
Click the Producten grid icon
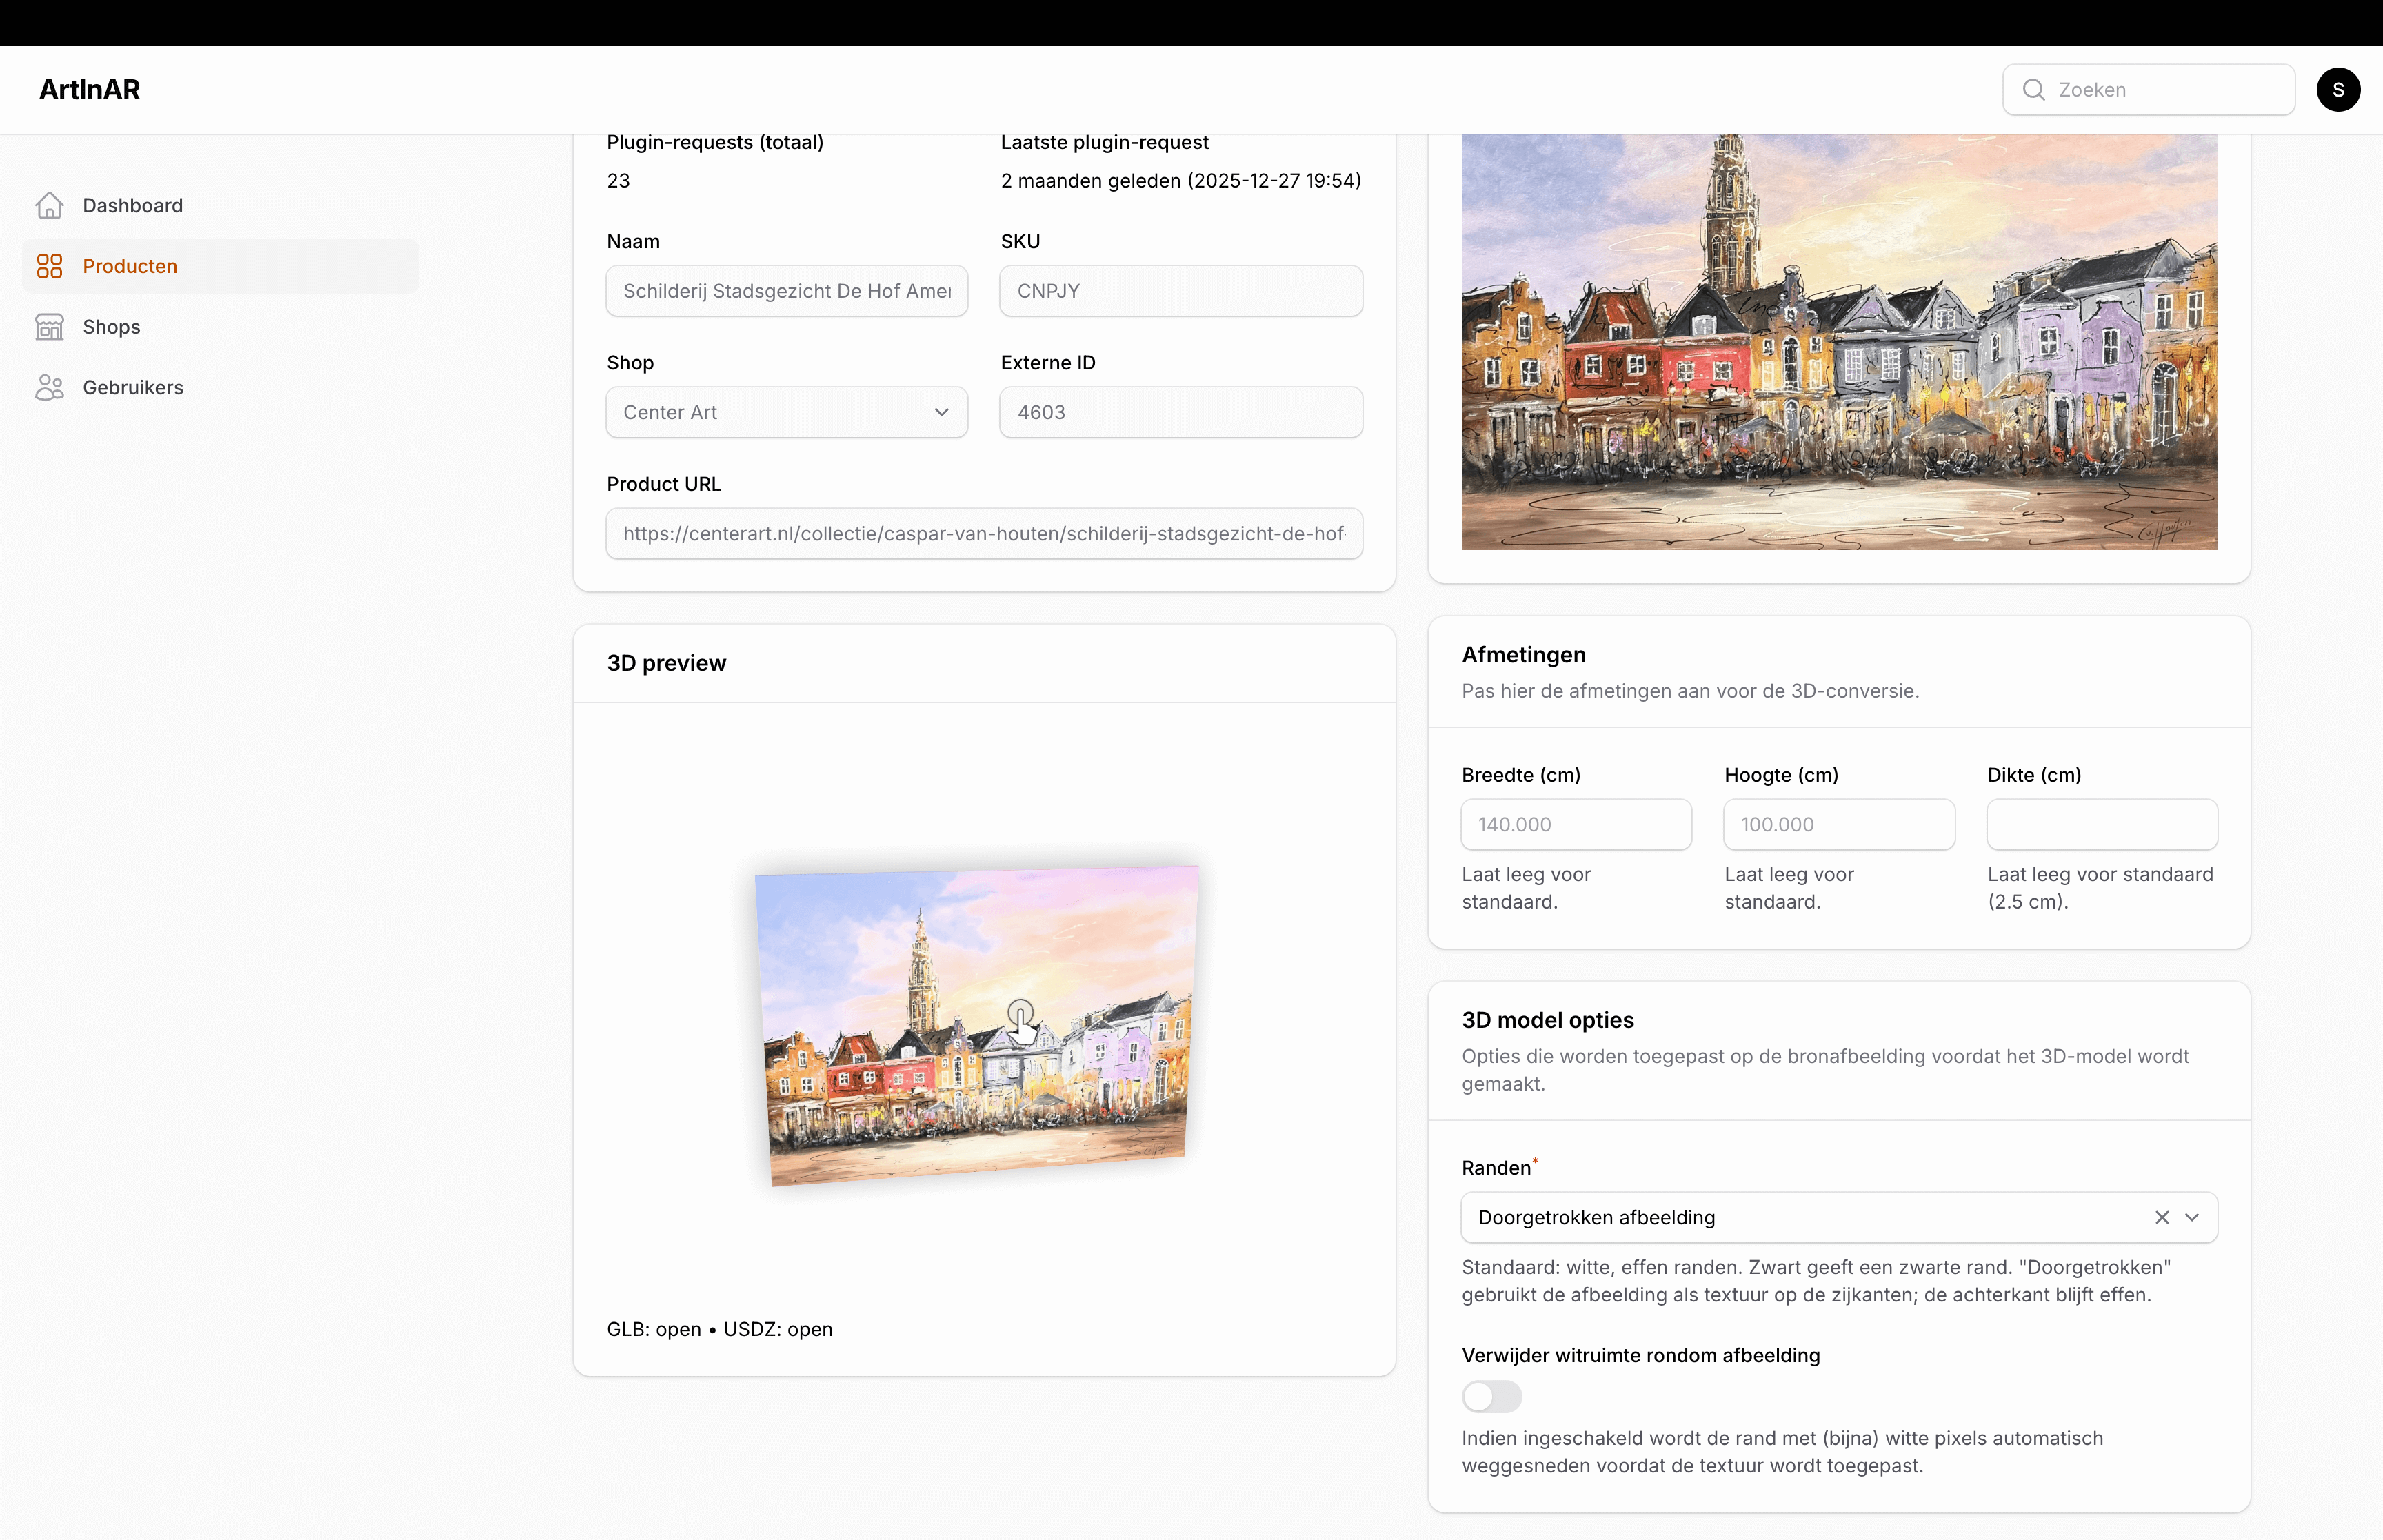point(49,266)
